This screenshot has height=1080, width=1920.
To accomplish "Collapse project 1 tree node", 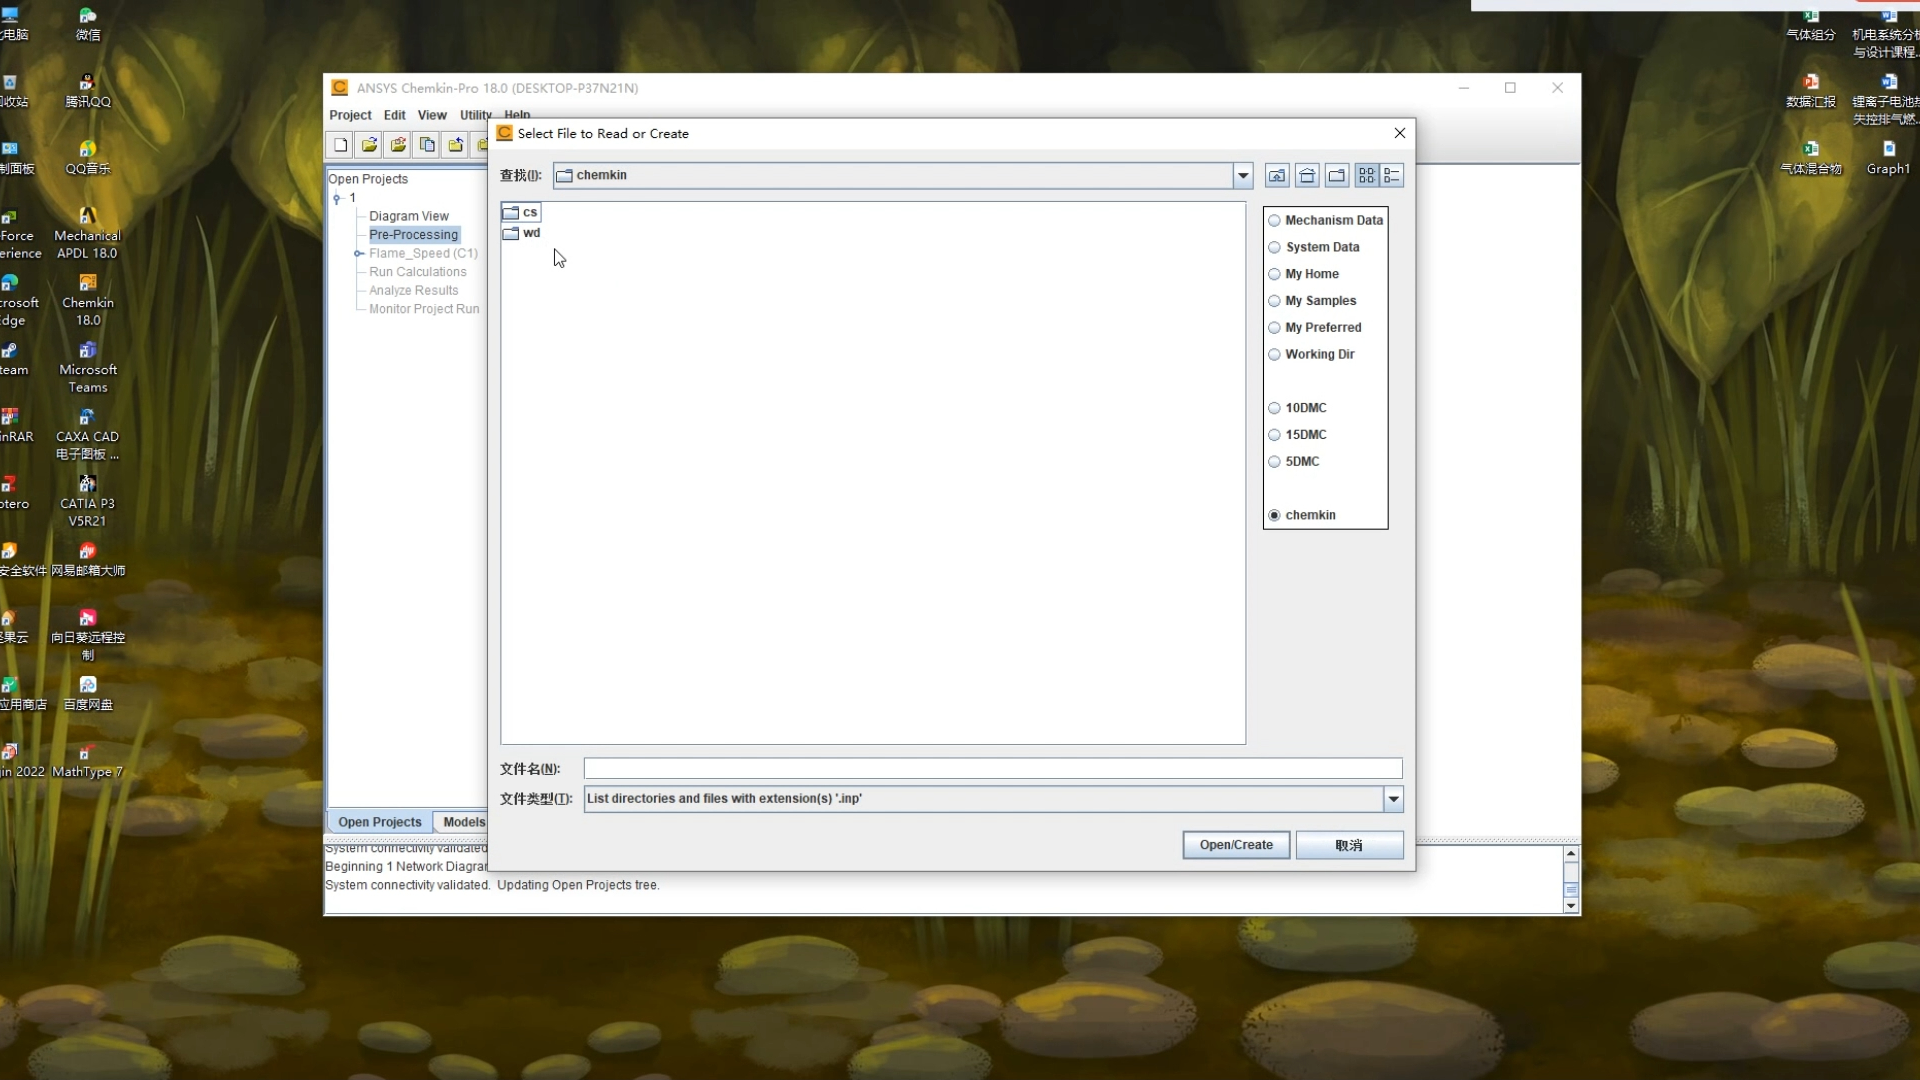I will point(337,199).
